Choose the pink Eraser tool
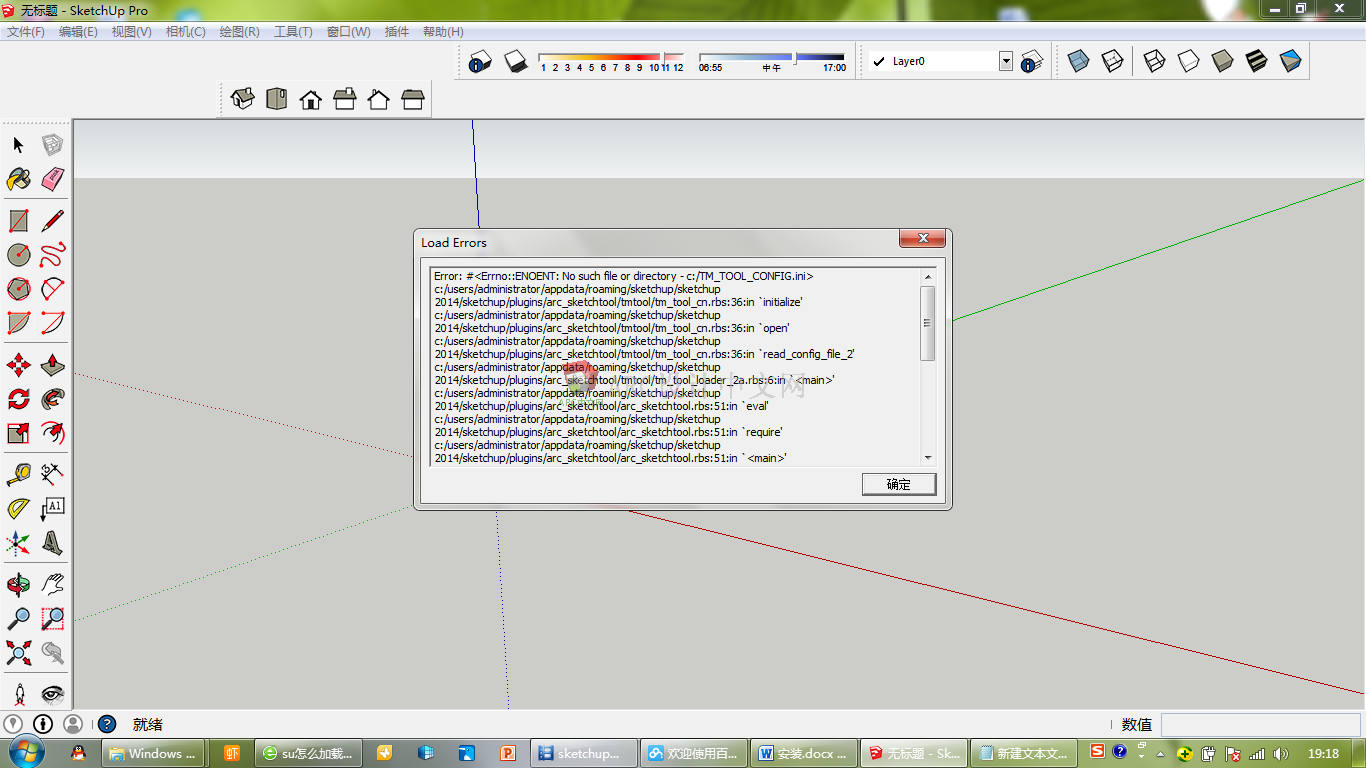1366x768 pixels. point(53,179)
